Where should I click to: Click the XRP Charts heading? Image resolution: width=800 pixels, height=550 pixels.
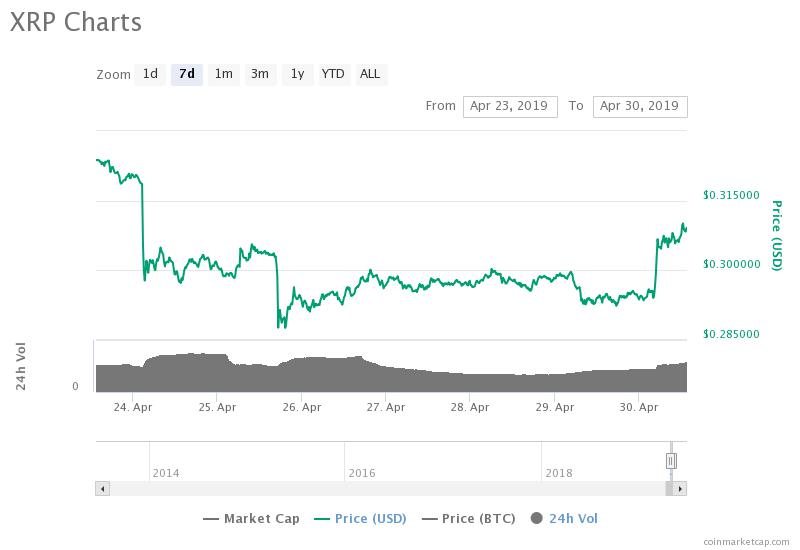coord(76,22)
